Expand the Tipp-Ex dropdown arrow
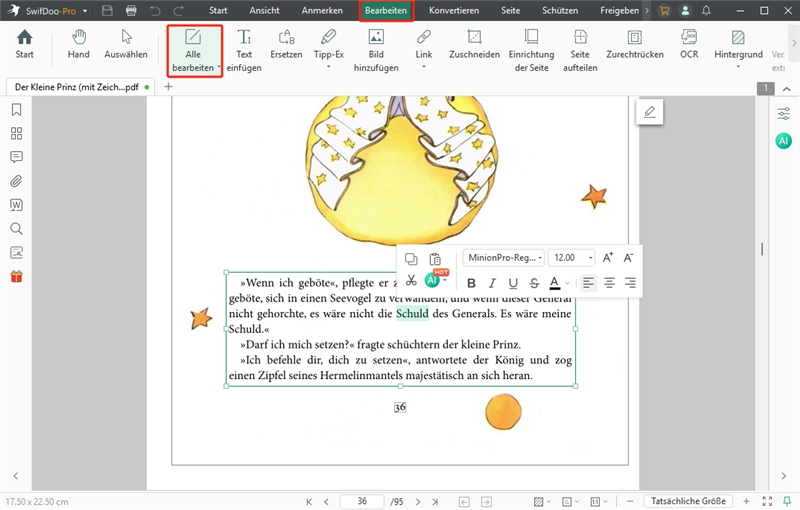Image resolution: width=800 pixels, height=510 pixels. click(329, 67)
